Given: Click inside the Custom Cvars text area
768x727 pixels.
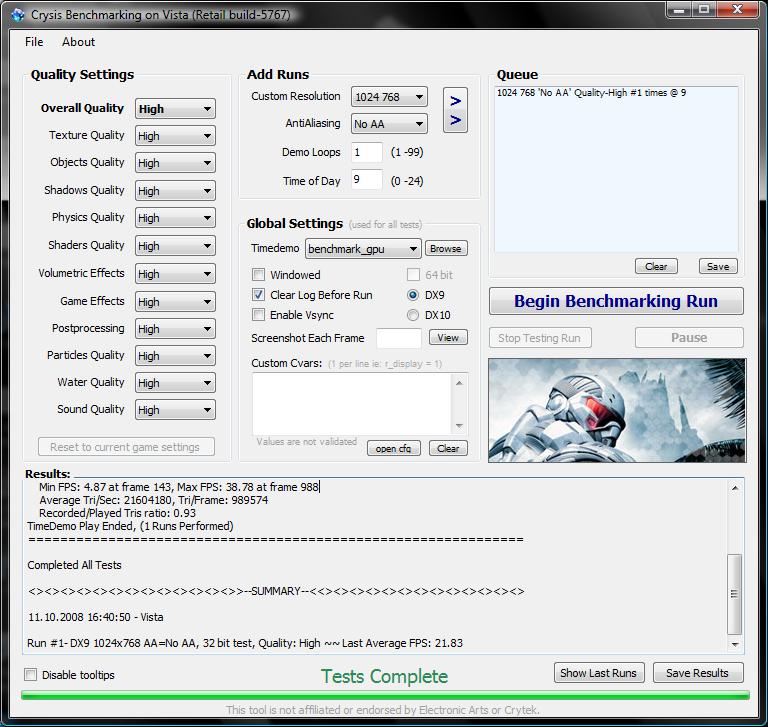Looking at the screenshot, I should pos(352,404).
